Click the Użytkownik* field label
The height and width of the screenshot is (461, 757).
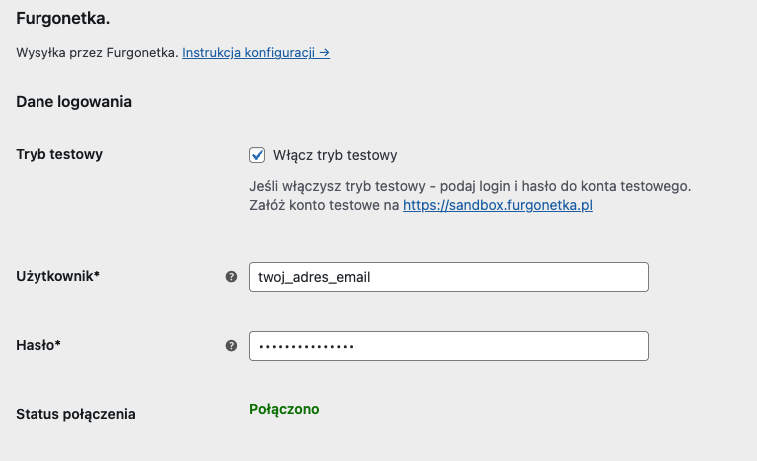(x=58, y=276)
